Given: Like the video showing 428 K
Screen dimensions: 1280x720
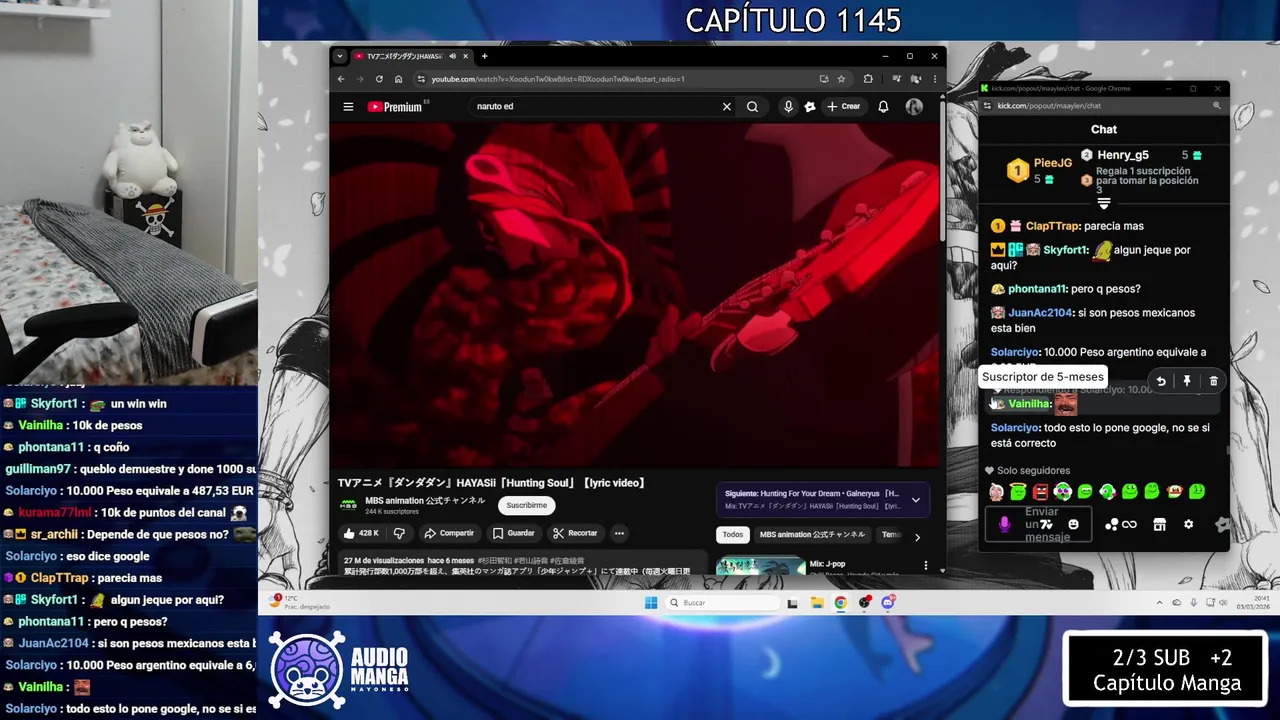Looking at the screenshot, I should (360, 533).
